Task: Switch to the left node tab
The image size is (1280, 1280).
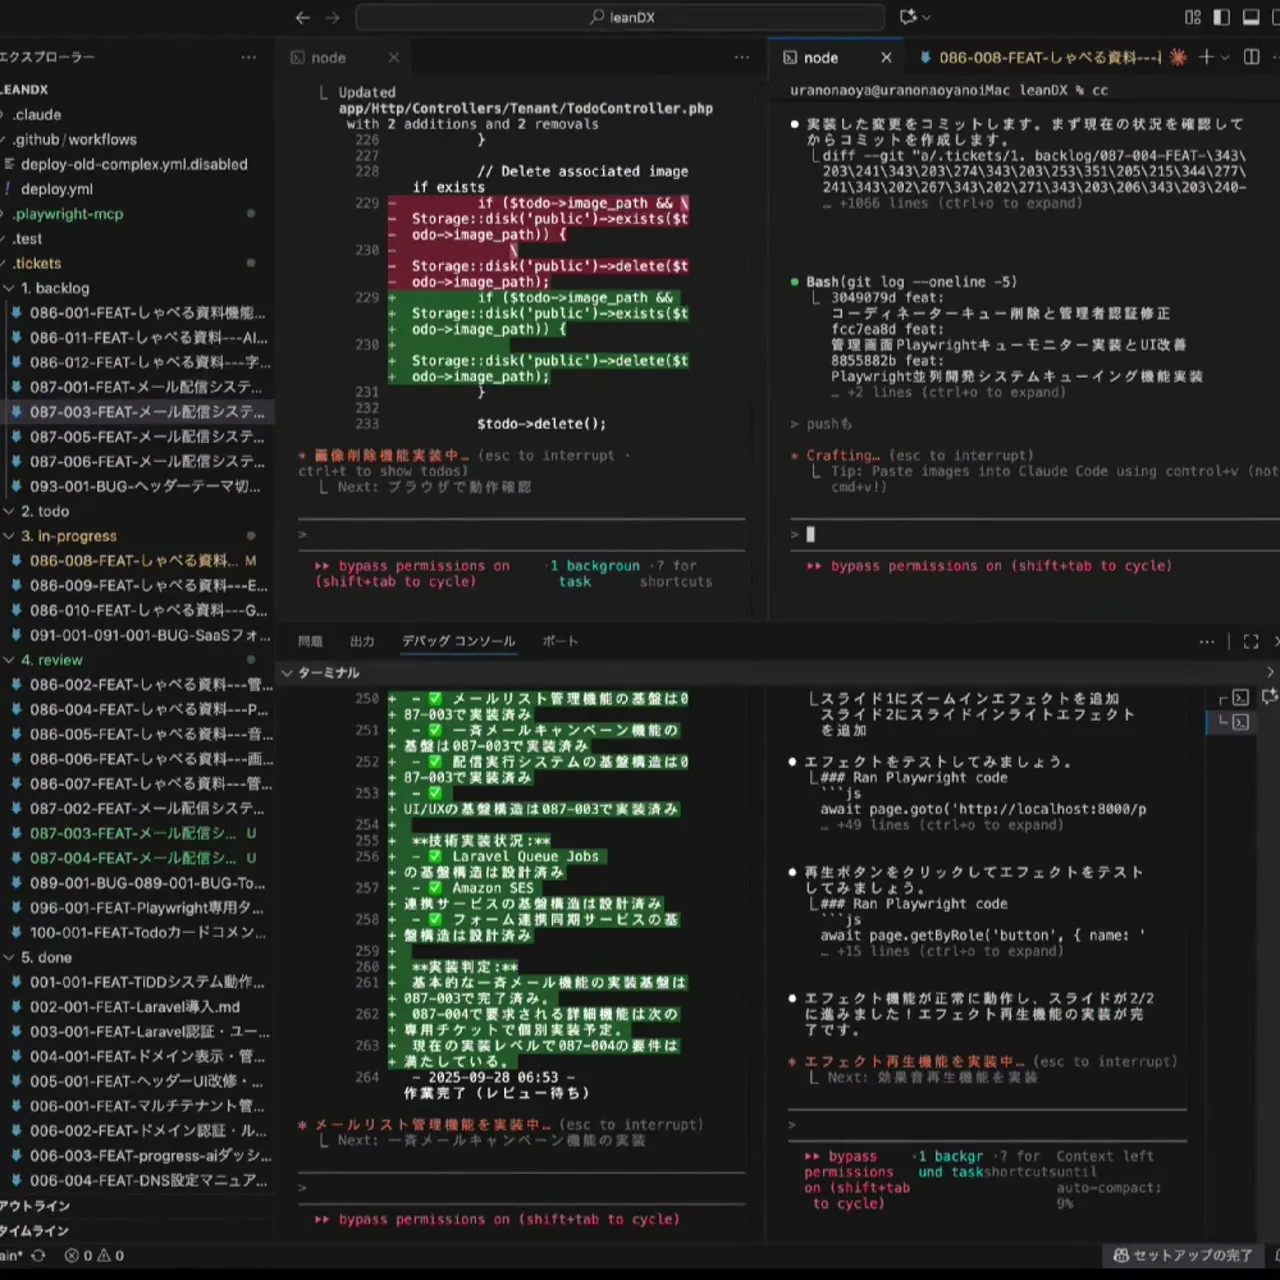Action: [328, 58]
